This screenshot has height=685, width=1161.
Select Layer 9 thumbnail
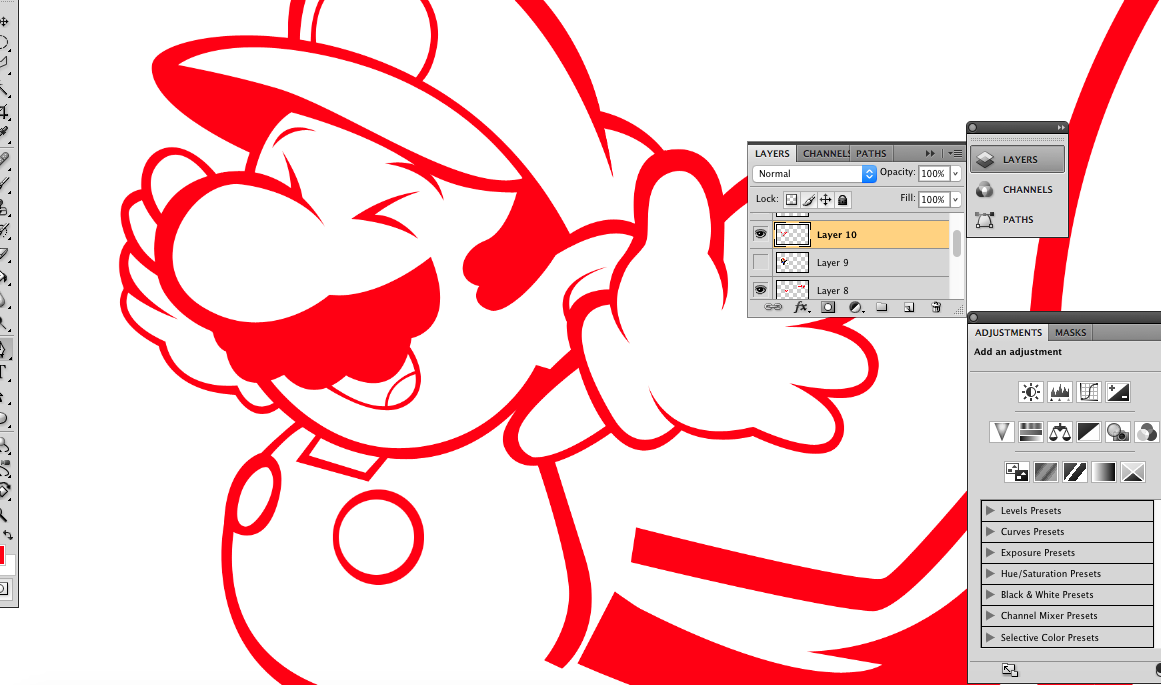(x=792, y=262)
